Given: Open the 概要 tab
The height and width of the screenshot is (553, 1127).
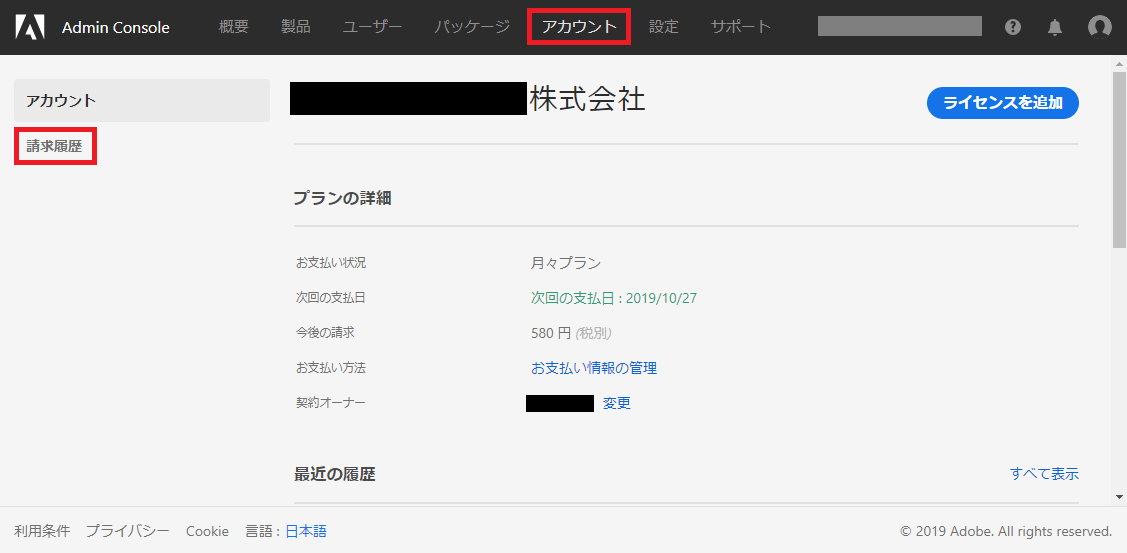Looking at the screenshot, I should tap(234, 27).
